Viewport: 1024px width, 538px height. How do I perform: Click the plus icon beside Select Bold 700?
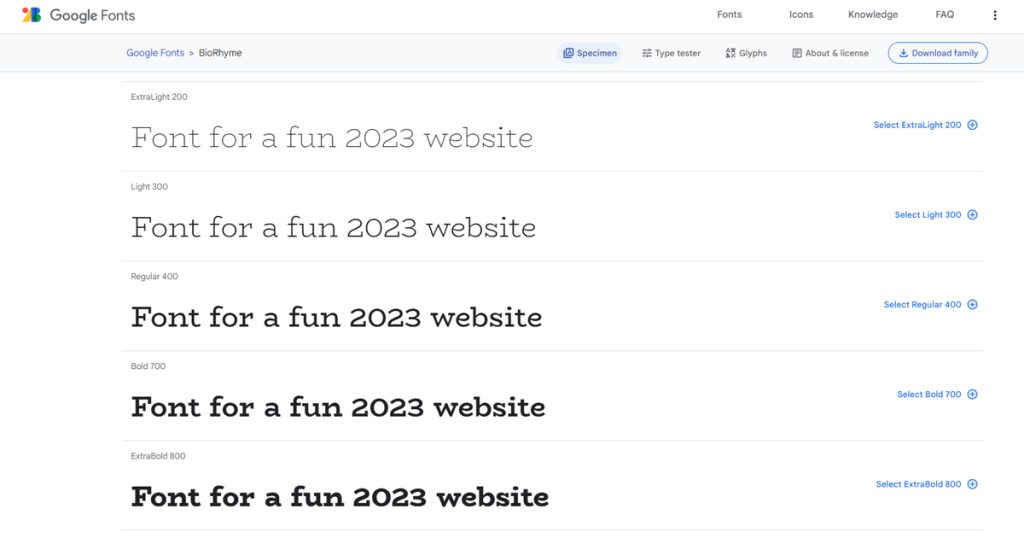(972, 395)
